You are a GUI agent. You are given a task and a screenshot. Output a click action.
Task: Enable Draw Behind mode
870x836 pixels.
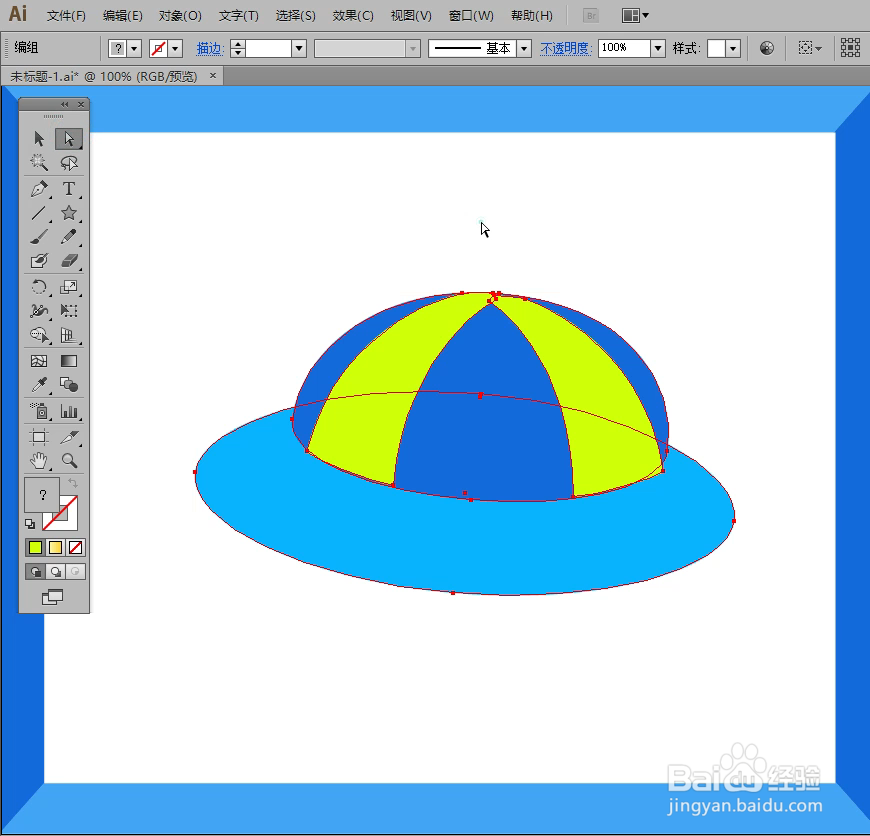[55, 571]
